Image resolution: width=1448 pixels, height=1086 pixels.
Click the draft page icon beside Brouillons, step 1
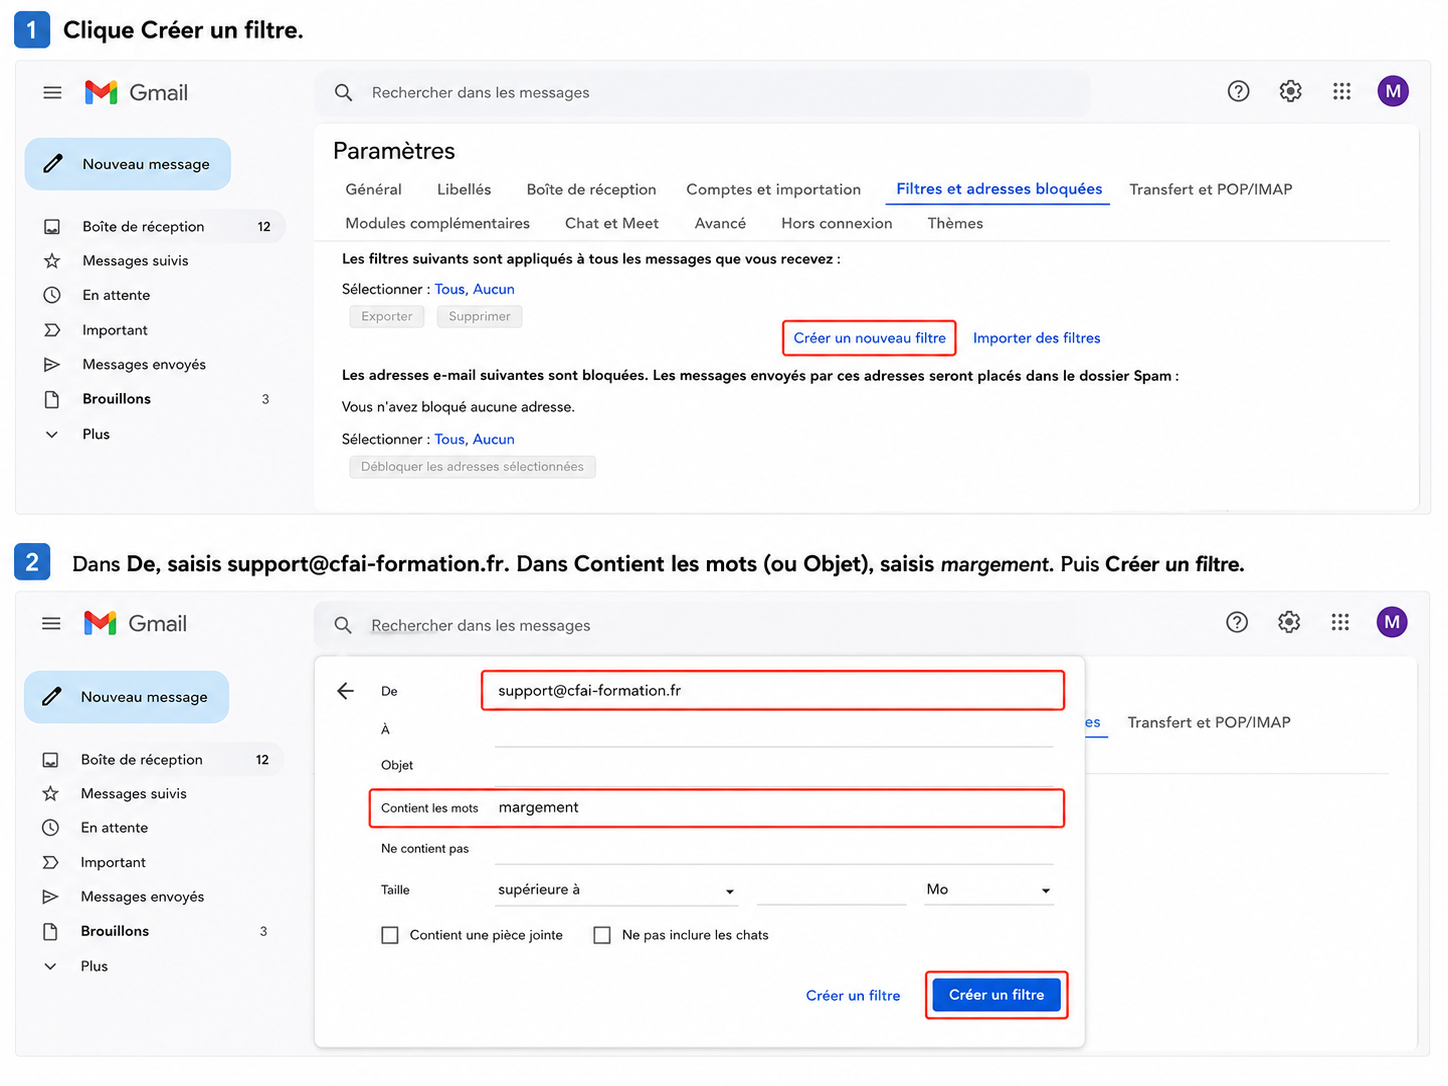click(52, 399)
